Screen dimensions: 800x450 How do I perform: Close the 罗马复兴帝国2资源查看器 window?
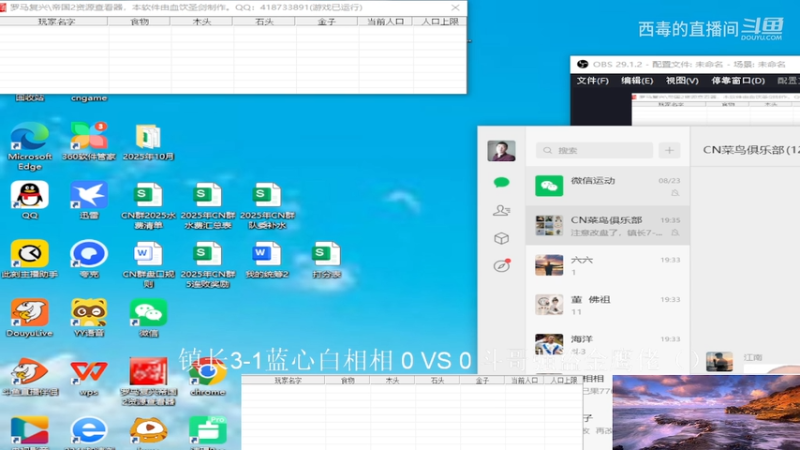pos(455,8)
